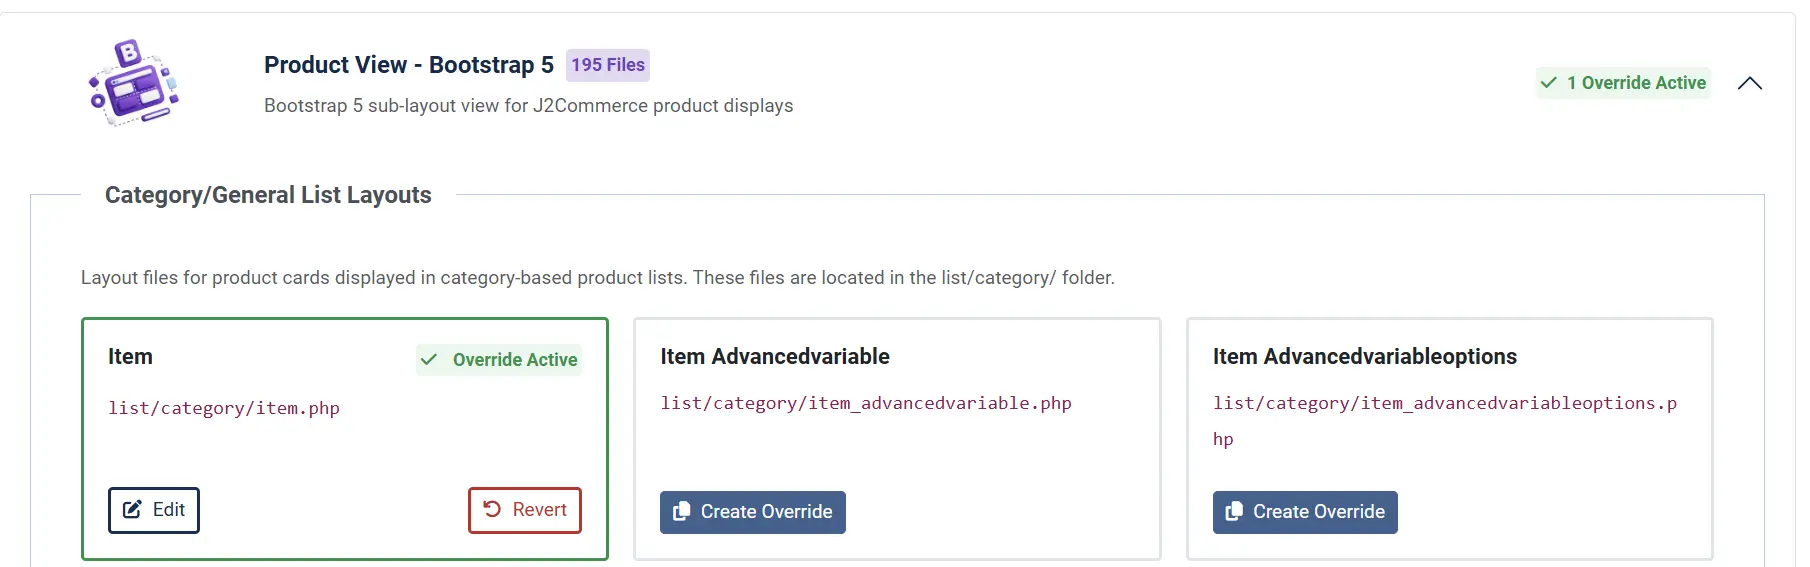
Task: Collapse the Product View panel with chevron
Action: pos(1749,83)
